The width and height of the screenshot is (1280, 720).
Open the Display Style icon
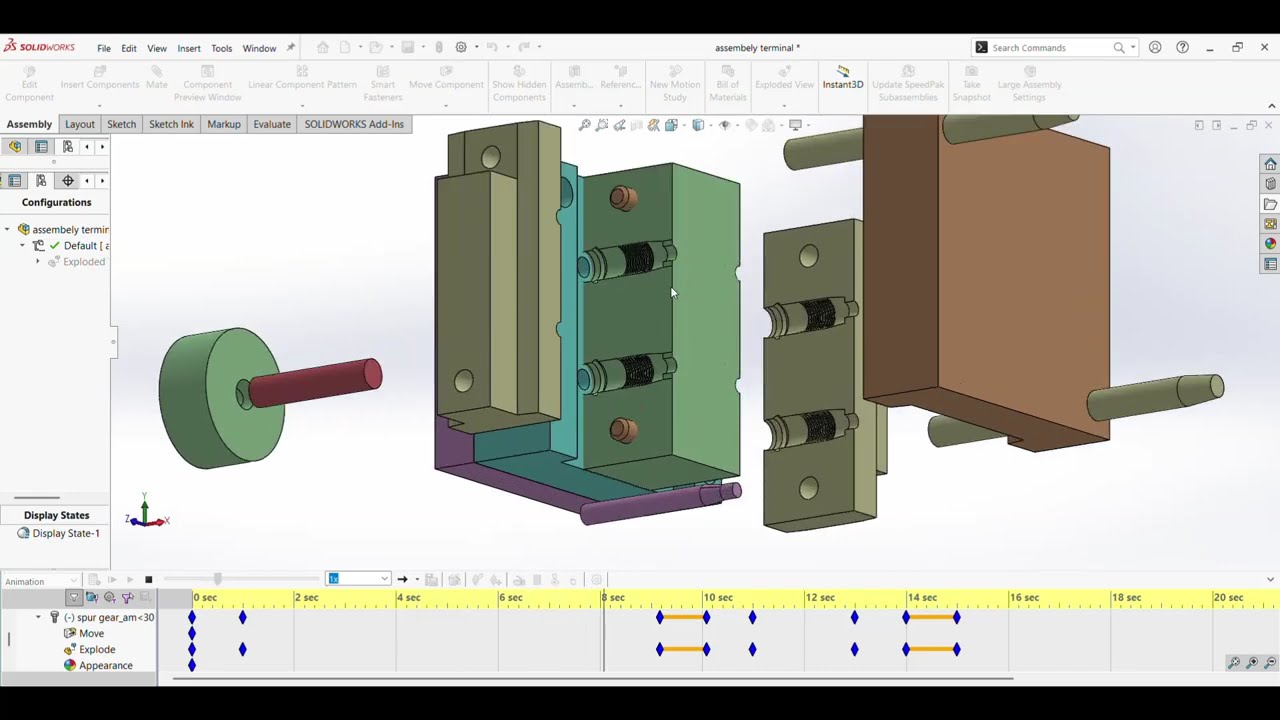click(698, 125)
